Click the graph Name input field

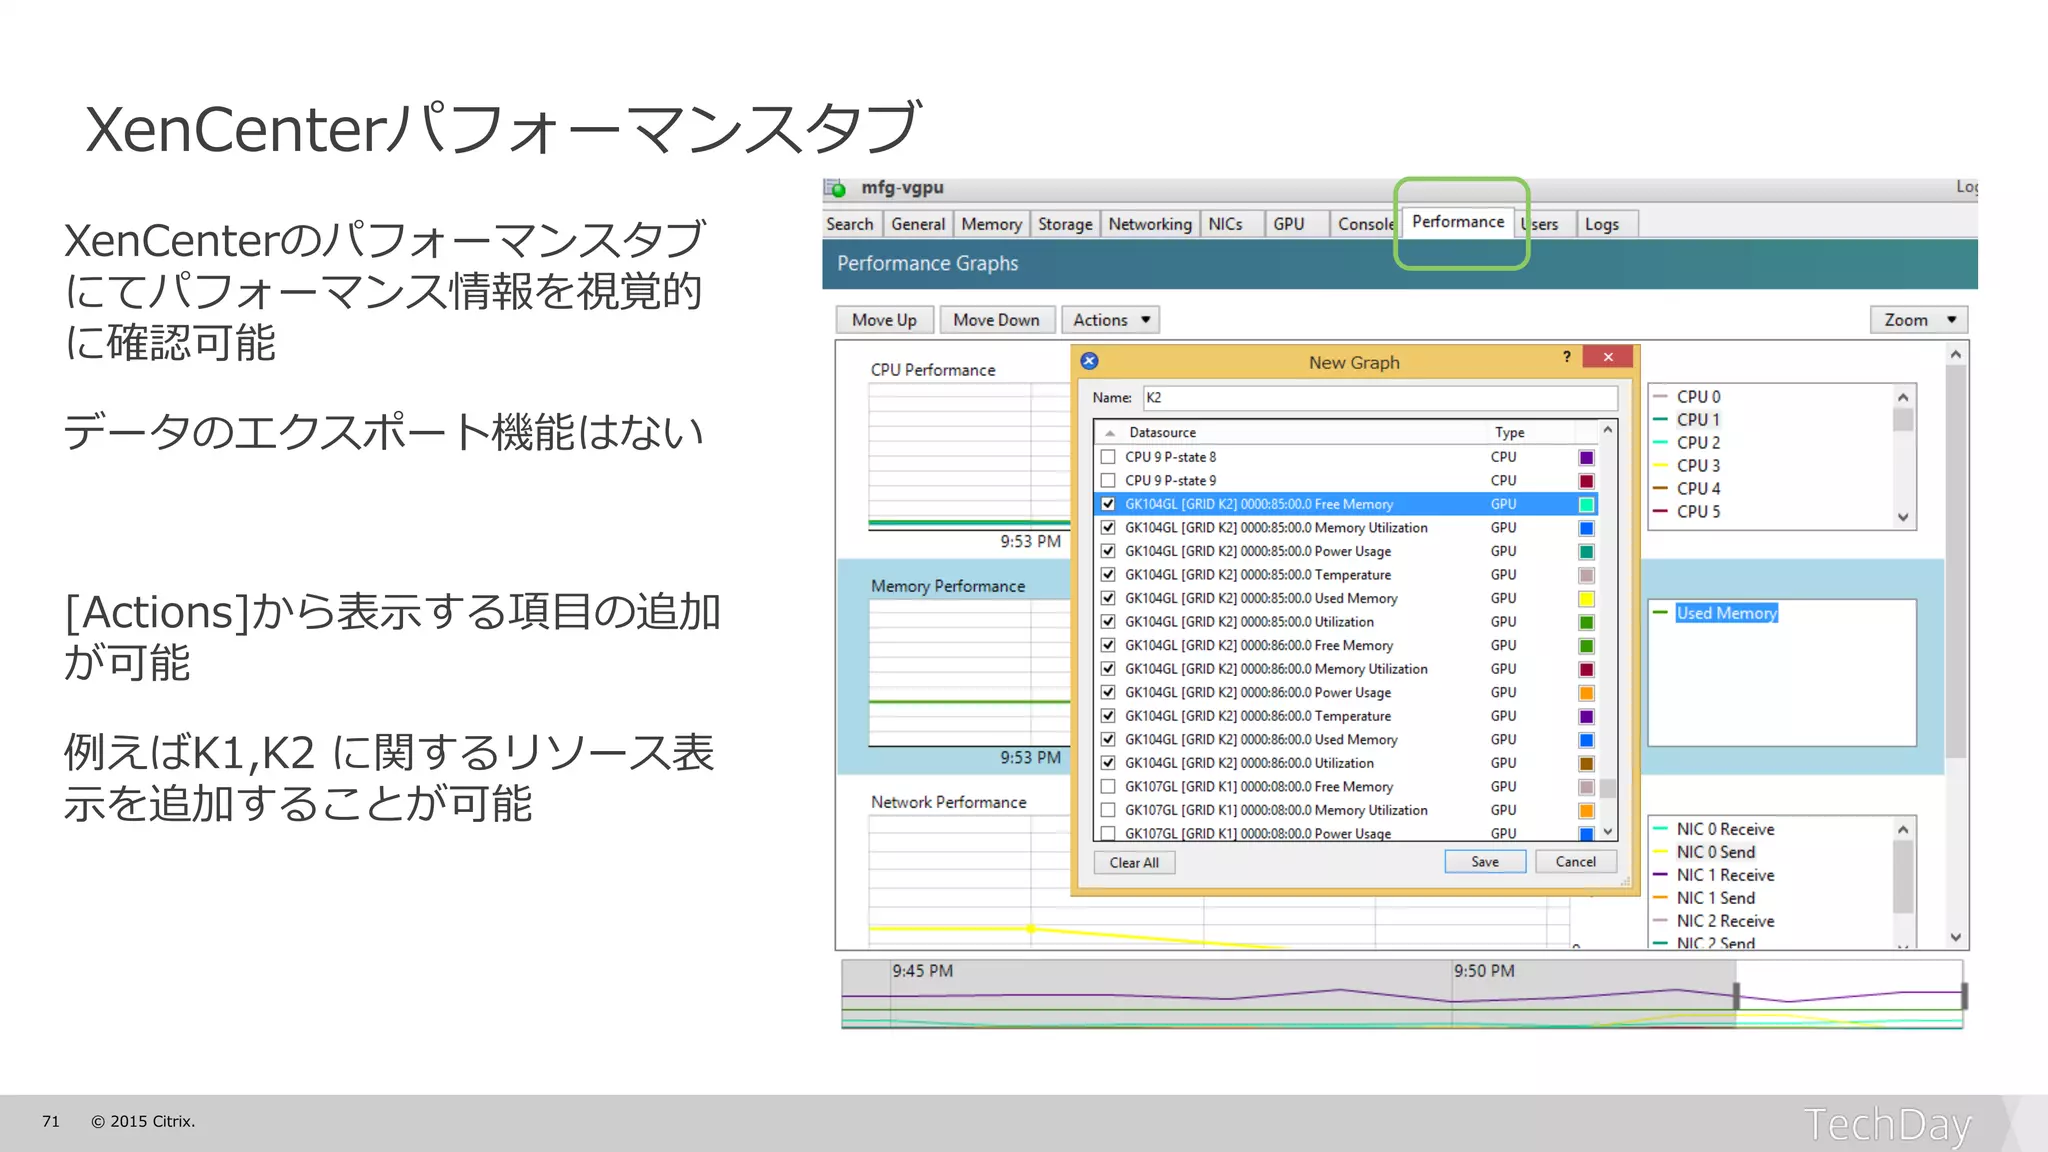pos(1380,398)
